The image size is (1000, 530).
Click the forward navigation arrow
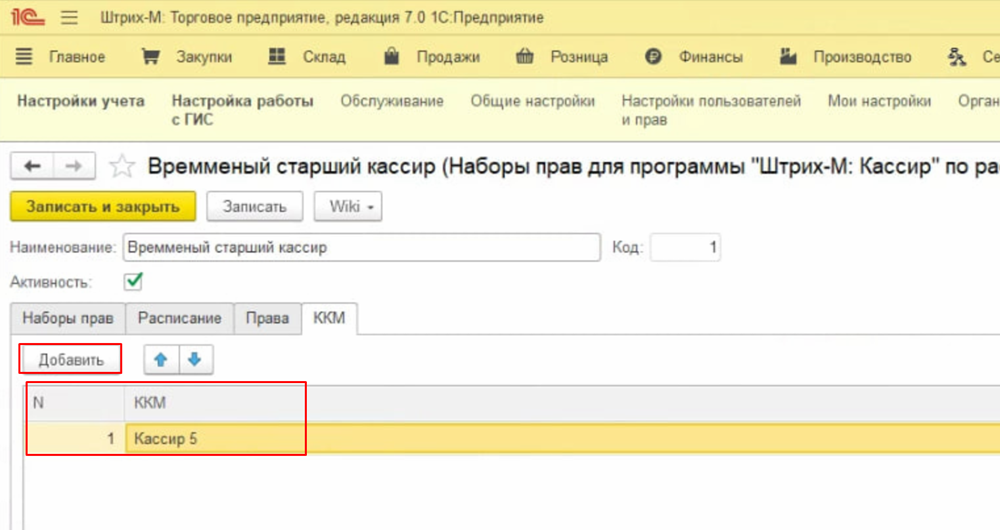coord(72,166)
